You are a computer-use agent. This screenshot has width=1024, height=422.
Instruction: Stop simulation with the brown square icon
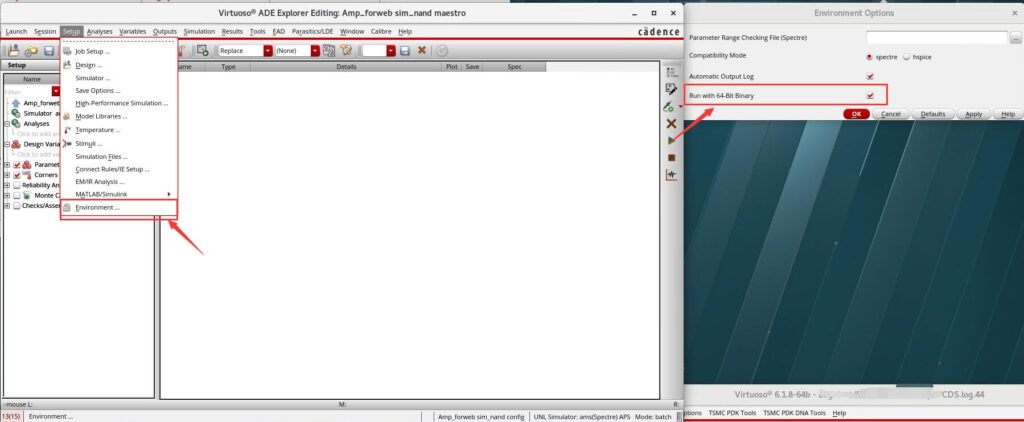pyautogui.click(x=671, y=157)
